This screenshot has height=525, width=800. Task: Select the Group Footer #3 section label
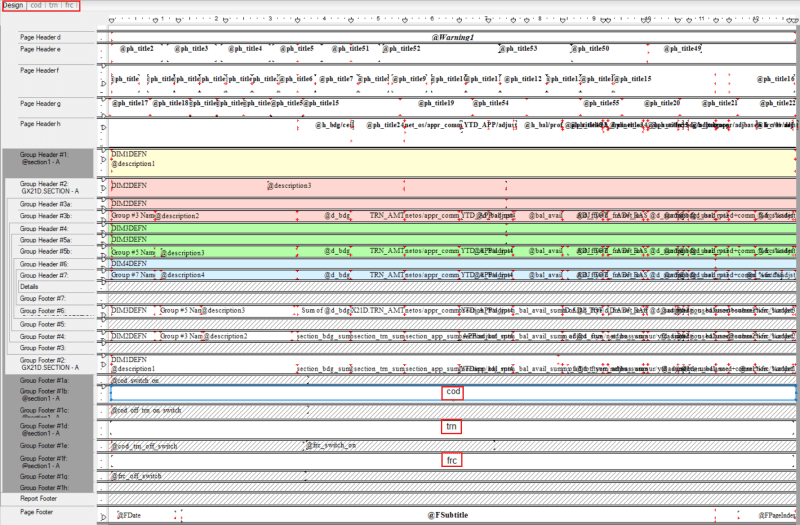43,348
